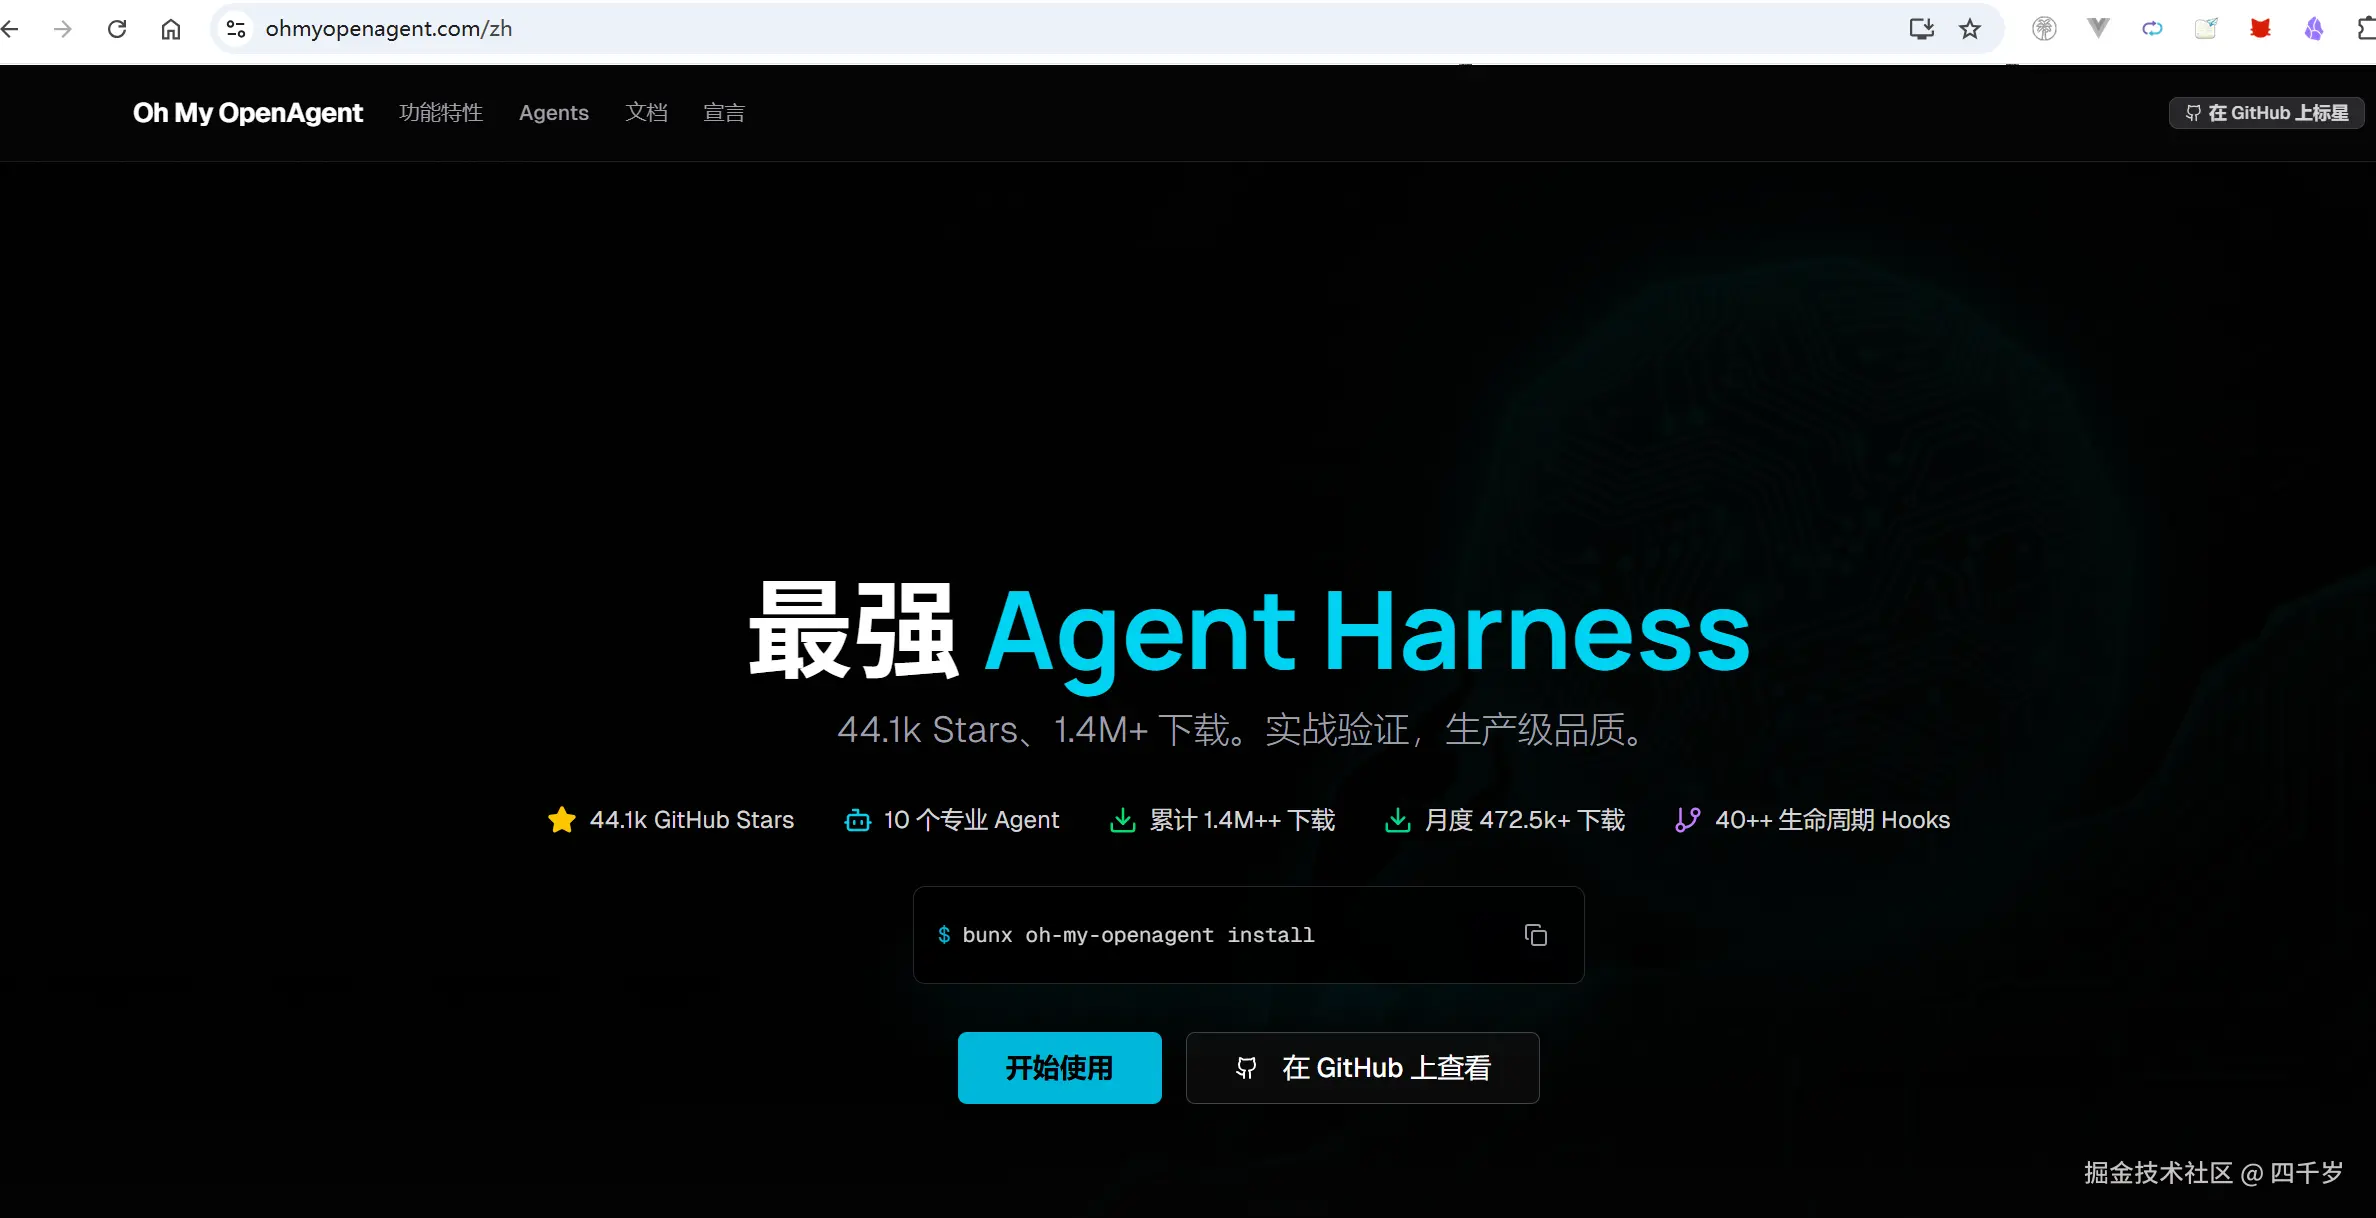
Task: Click the sync-loop extension icon
Action: 2152,28
